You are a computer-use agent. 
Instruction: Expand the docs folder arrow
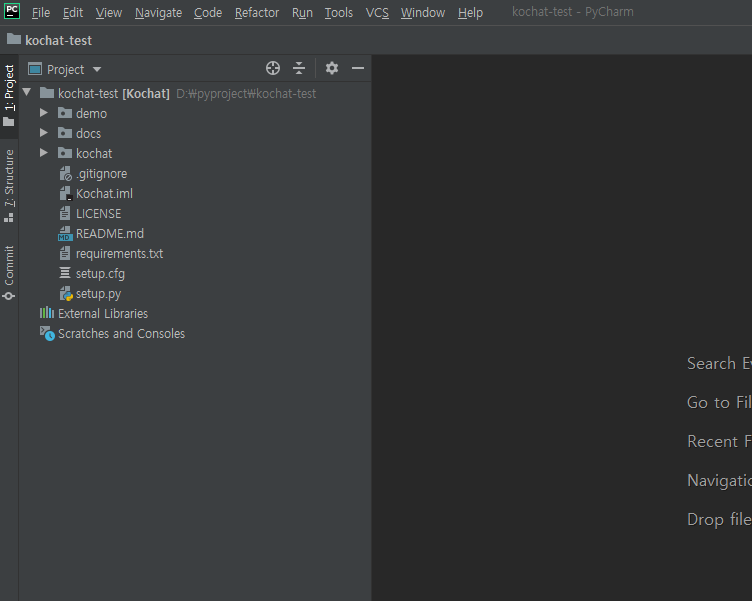pyautogui.click(x=44, y=132)
